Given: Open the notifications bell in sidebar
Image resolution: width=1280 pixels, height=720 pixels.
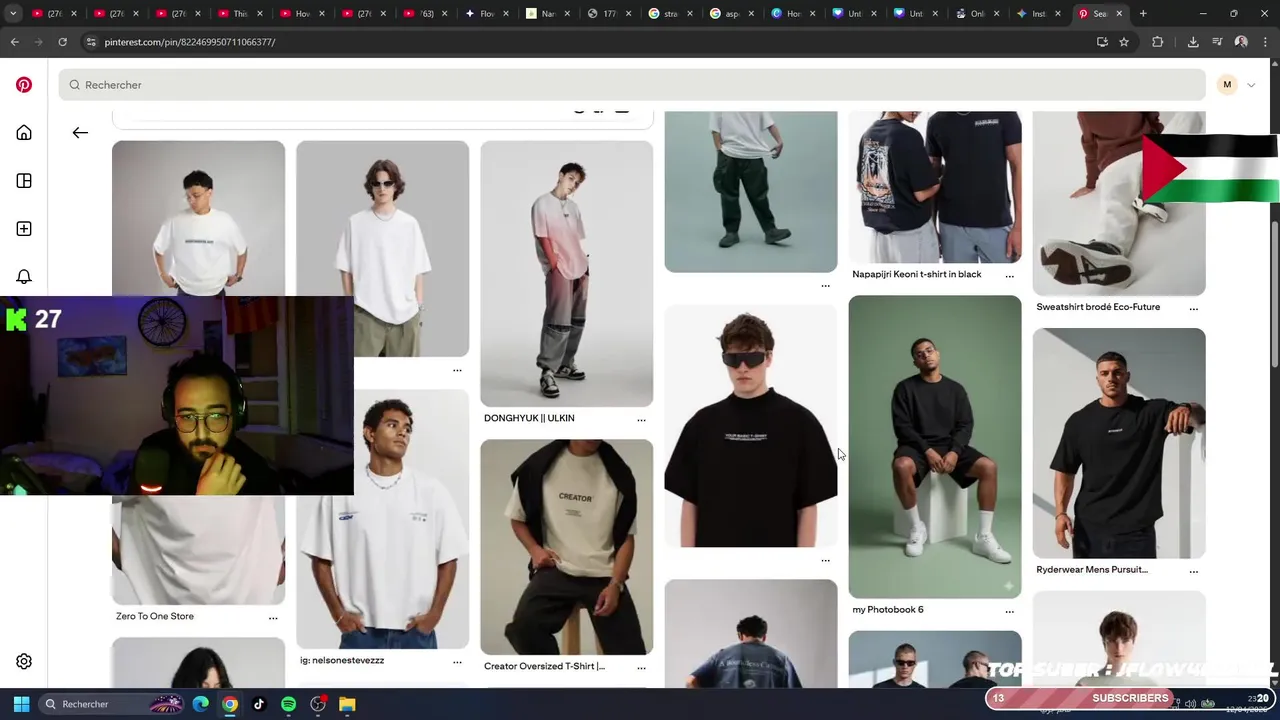Looking at the screenshot, I should click(24, 277).
